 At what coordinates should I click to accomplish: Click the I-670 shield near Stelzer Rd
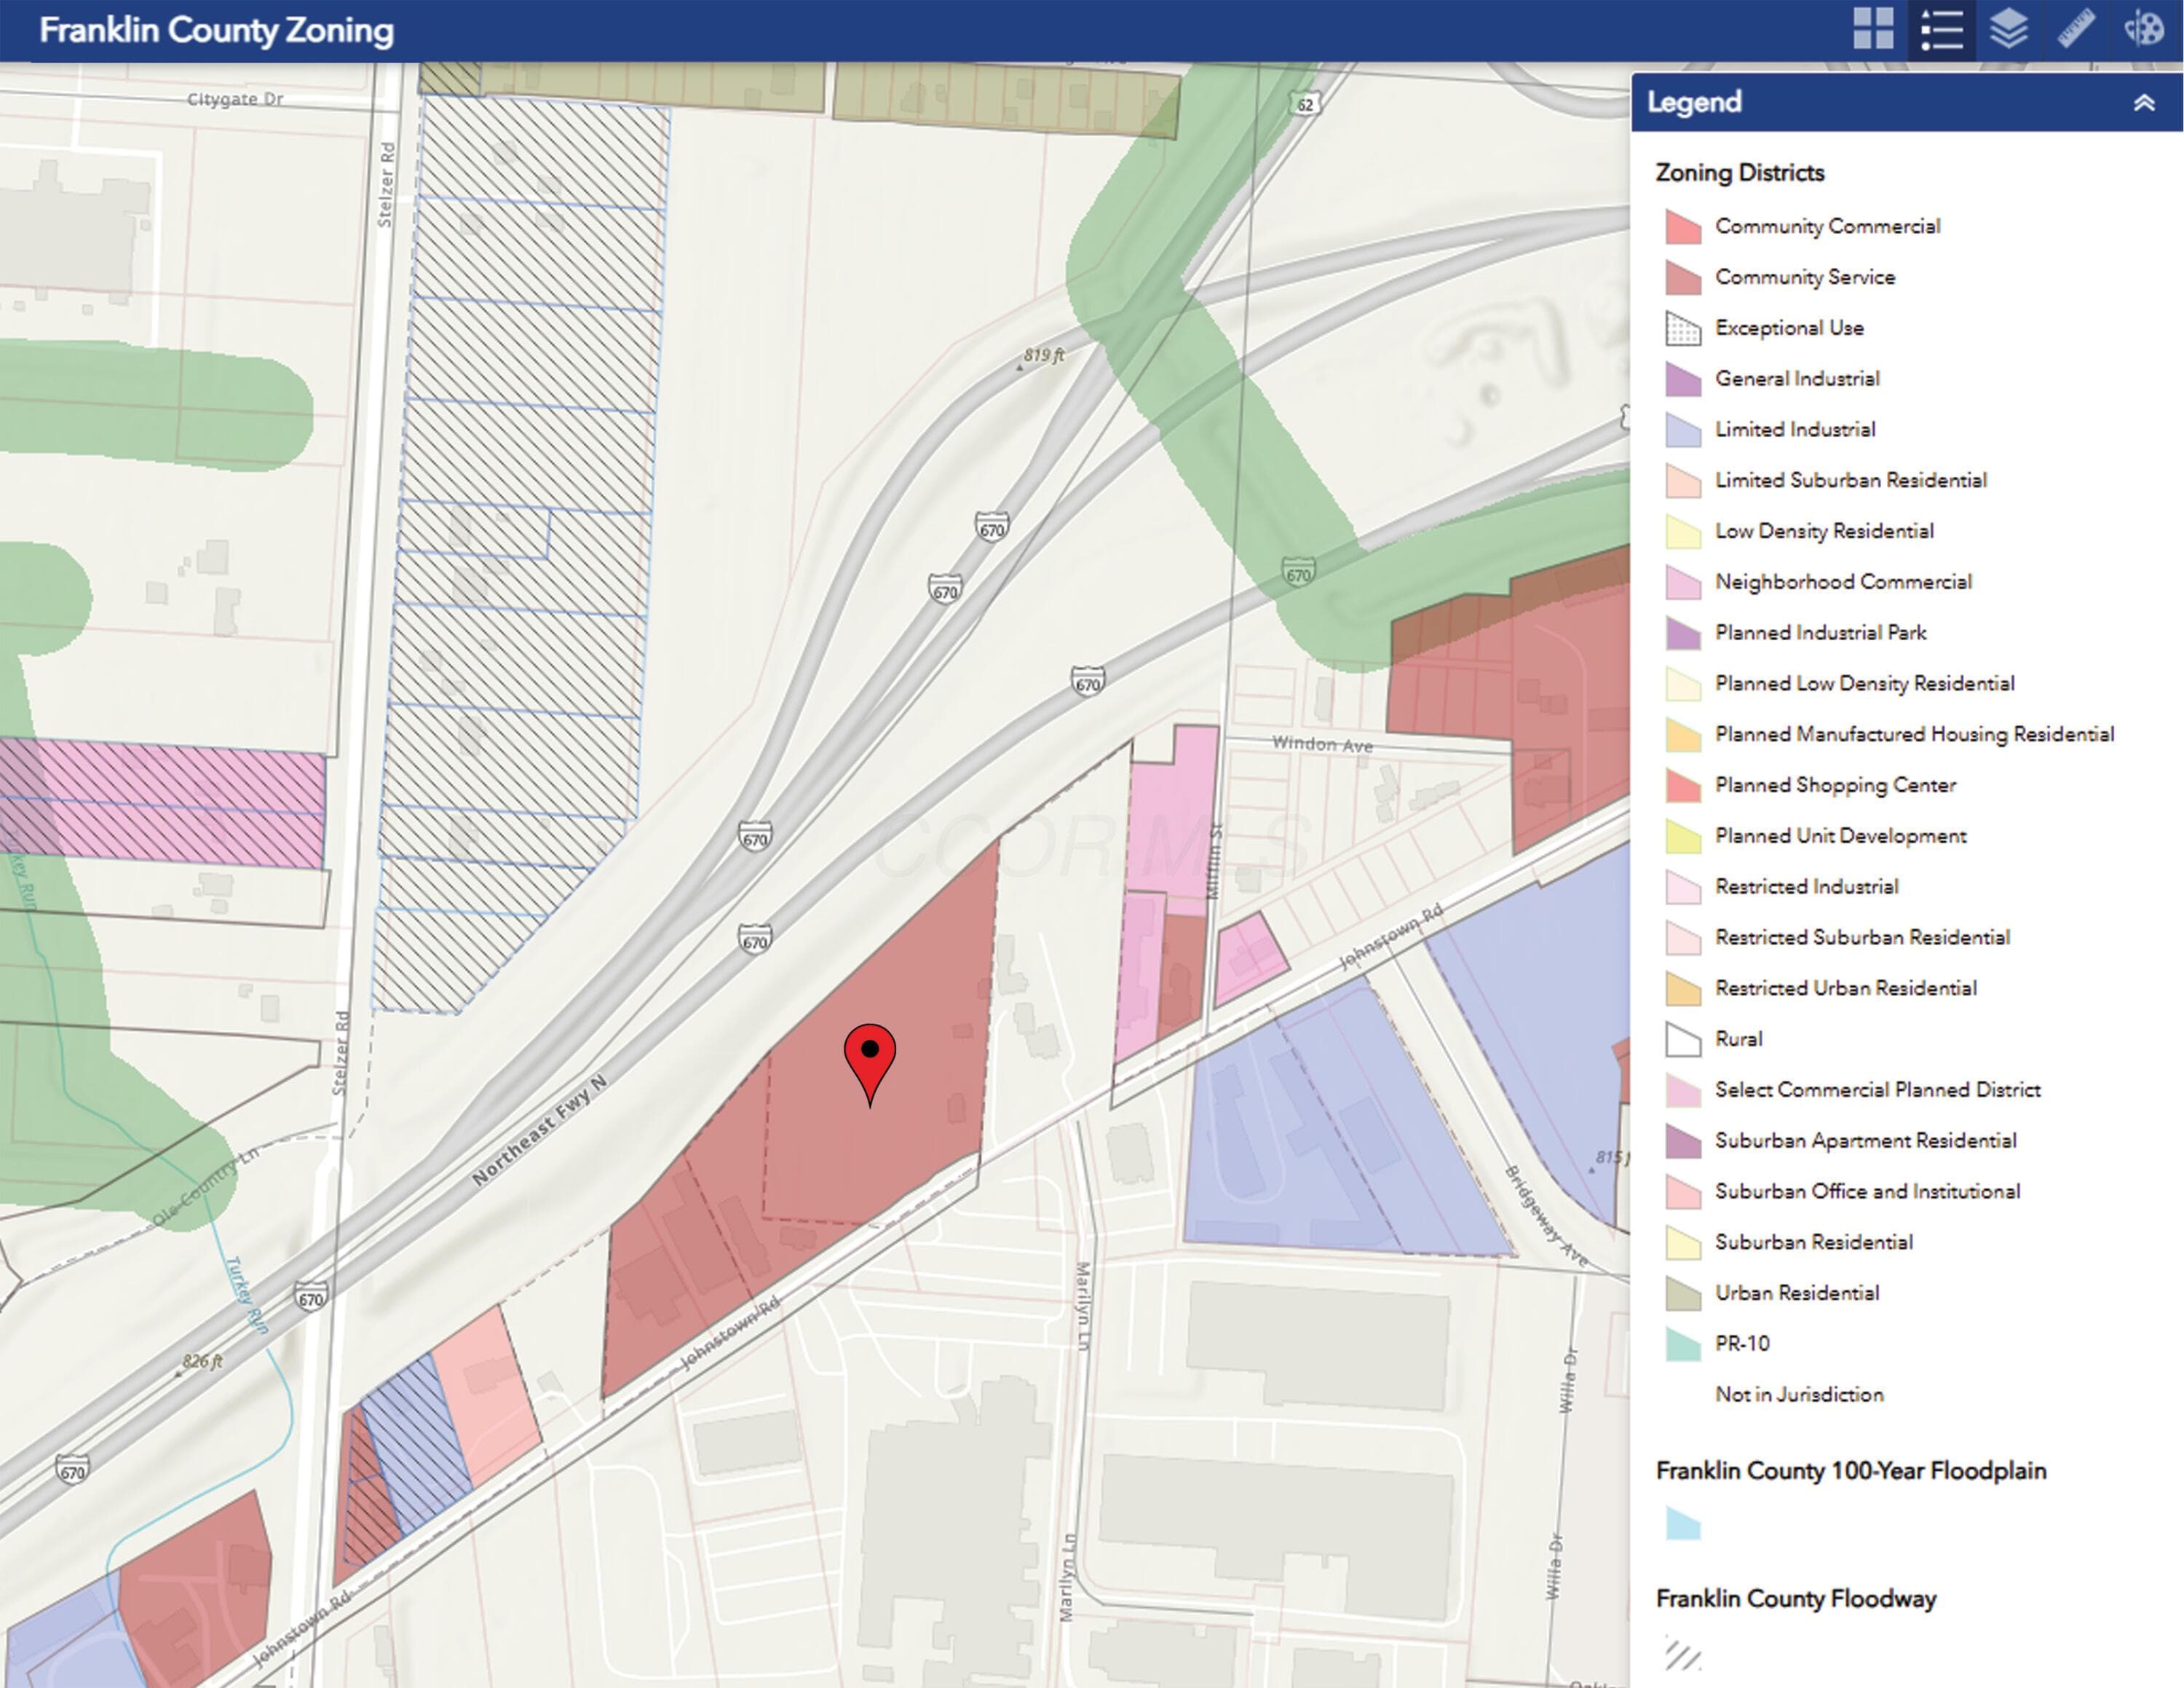click(311, 1298)
